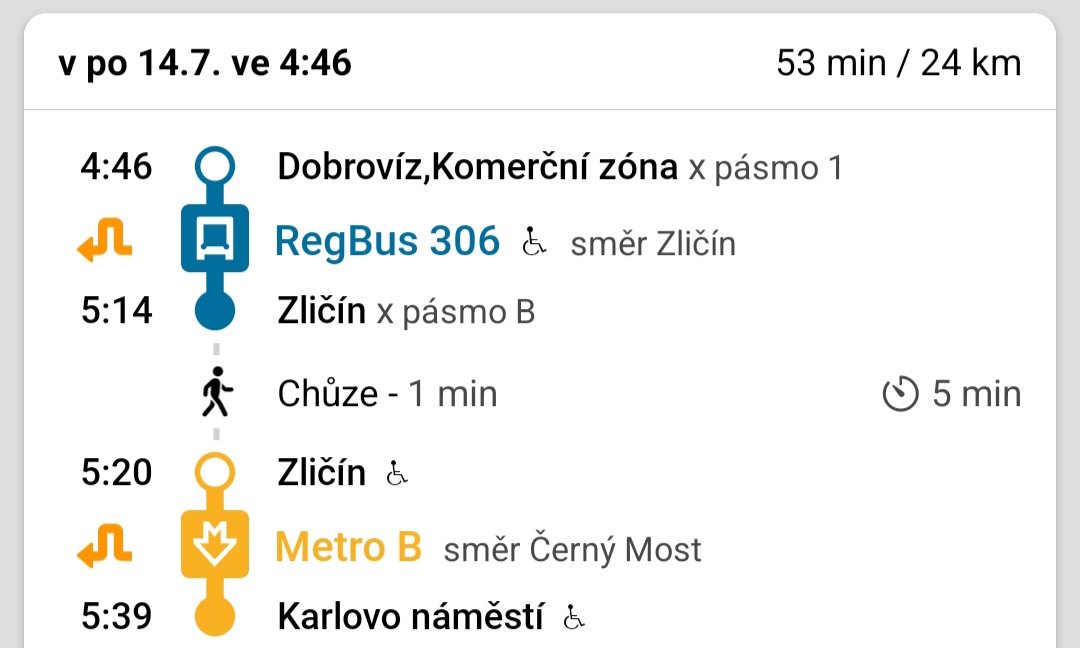Viewport: 1080px width, 648px height.
Task: Click the Dobrovíz,Komerční zóna stop name
Action: 477,167
